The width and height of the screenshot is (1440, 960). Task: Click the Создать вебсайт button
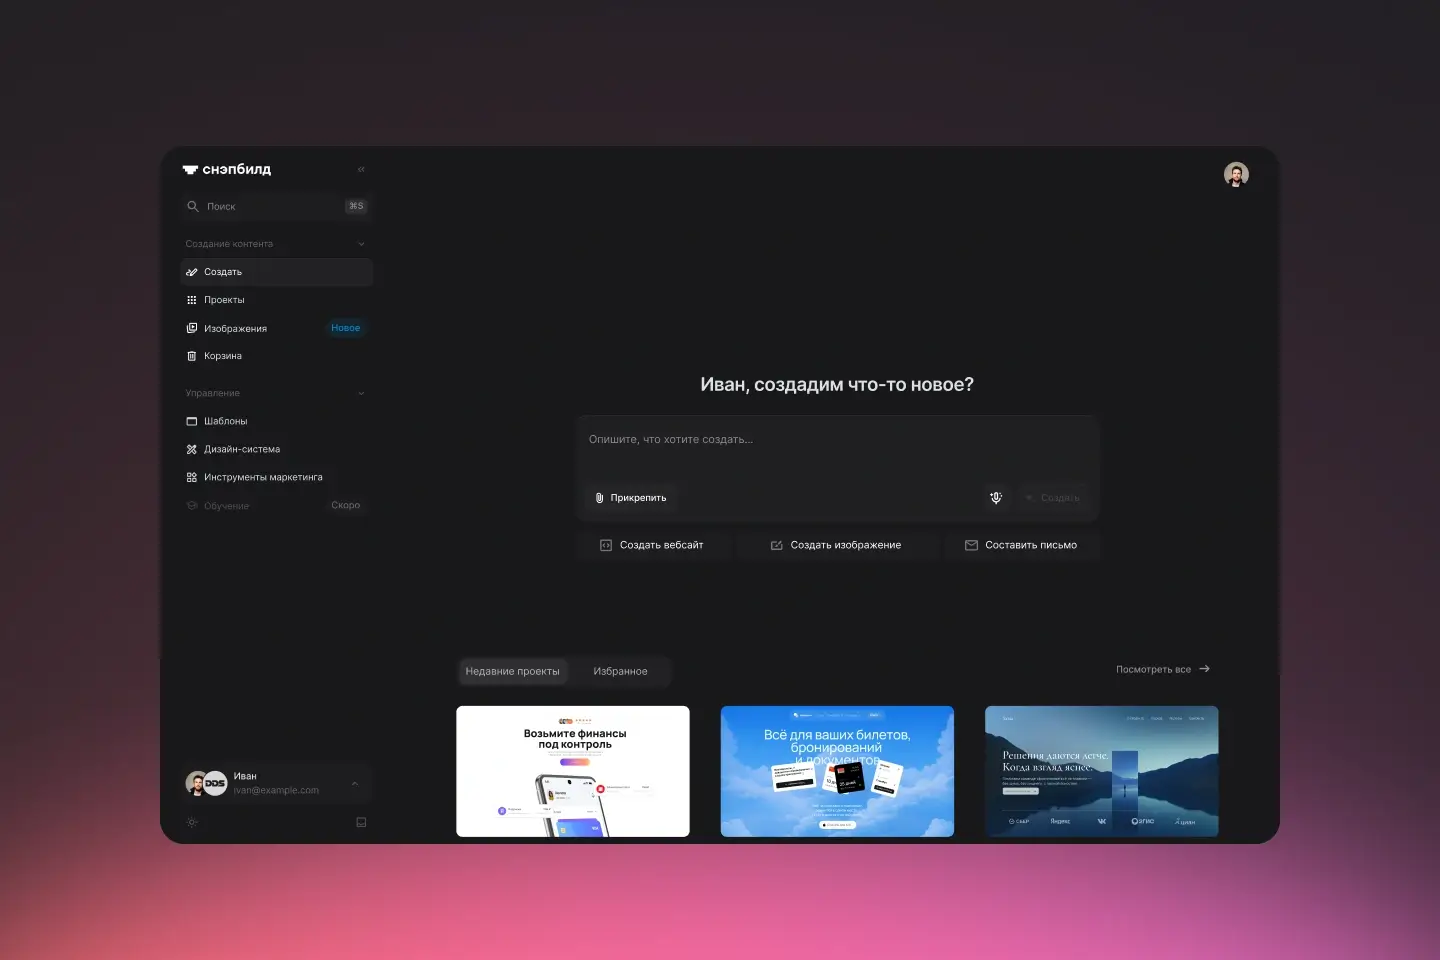point(652,546)
